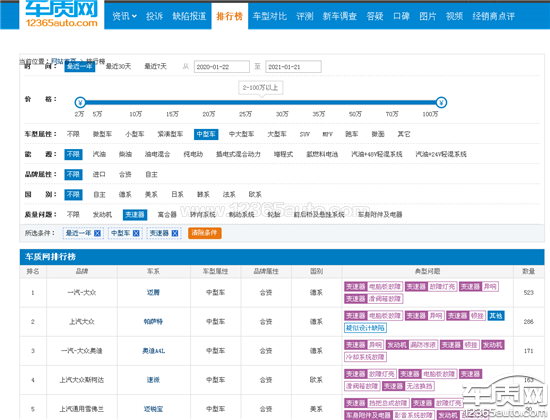Expand the 资讯 dropdown arrow in navigation
This screenshot has height=420, width=550.
tap(134, 16)
